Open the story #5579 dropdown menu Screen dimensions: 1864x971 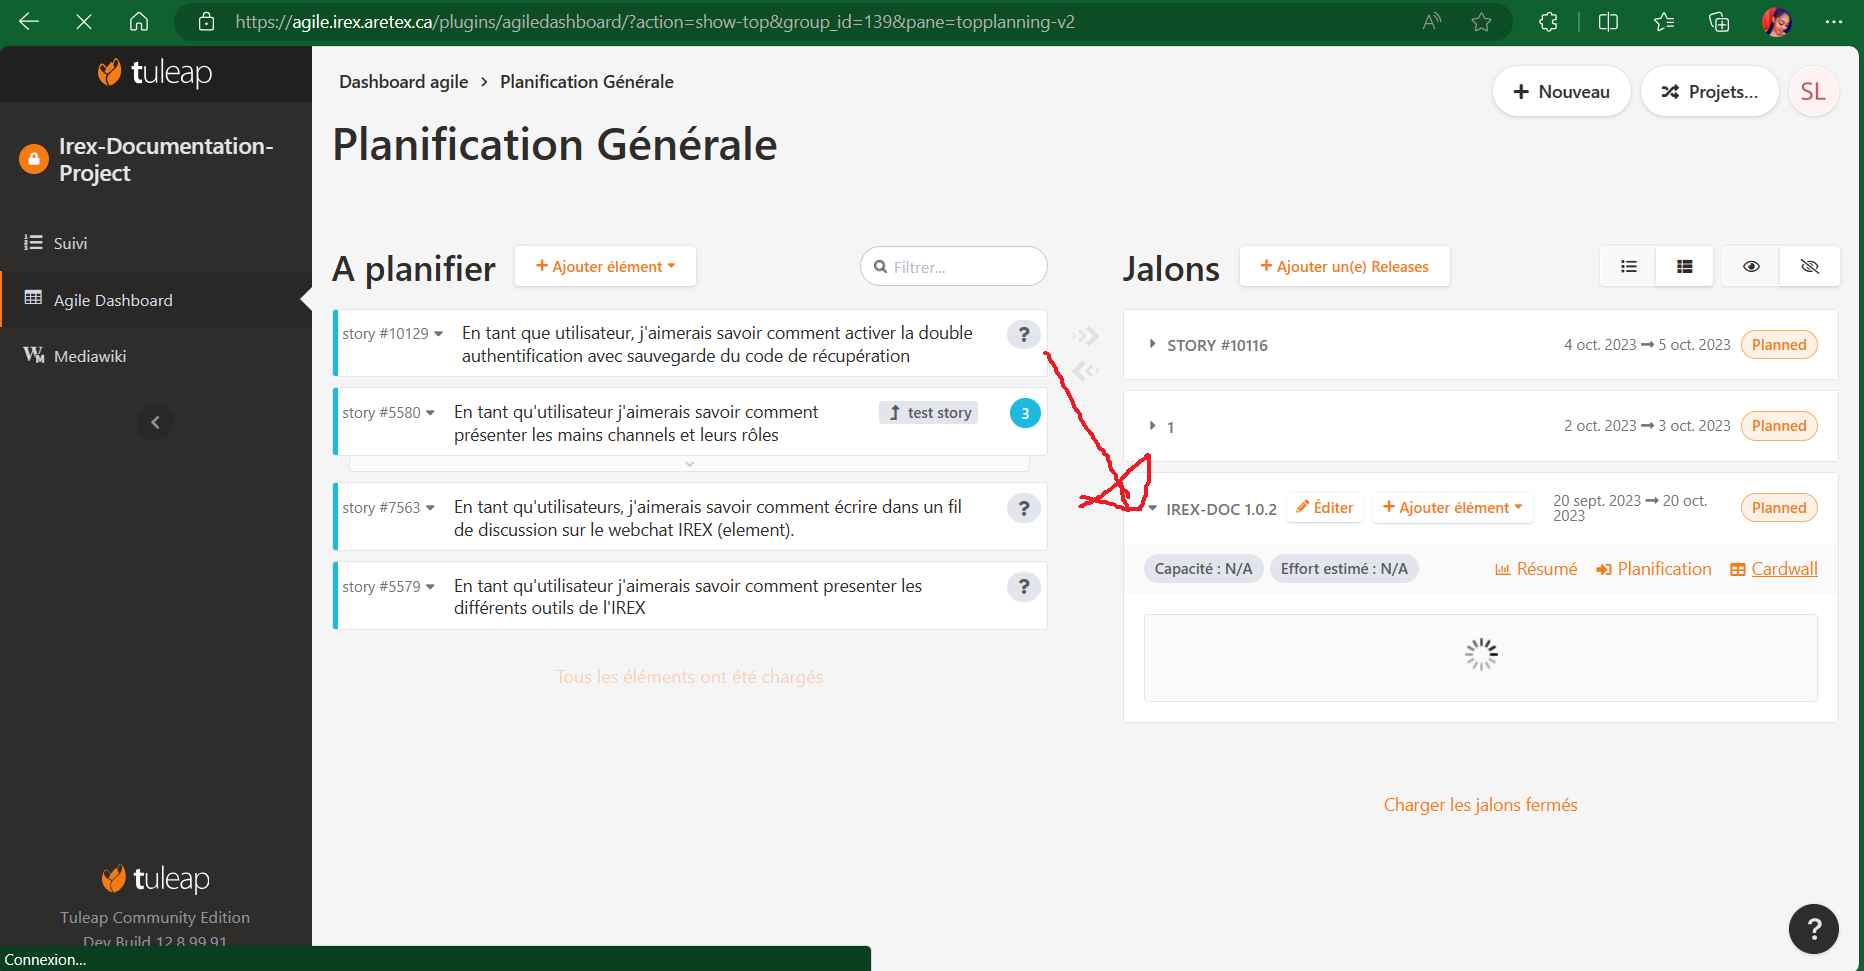point(430,587)
